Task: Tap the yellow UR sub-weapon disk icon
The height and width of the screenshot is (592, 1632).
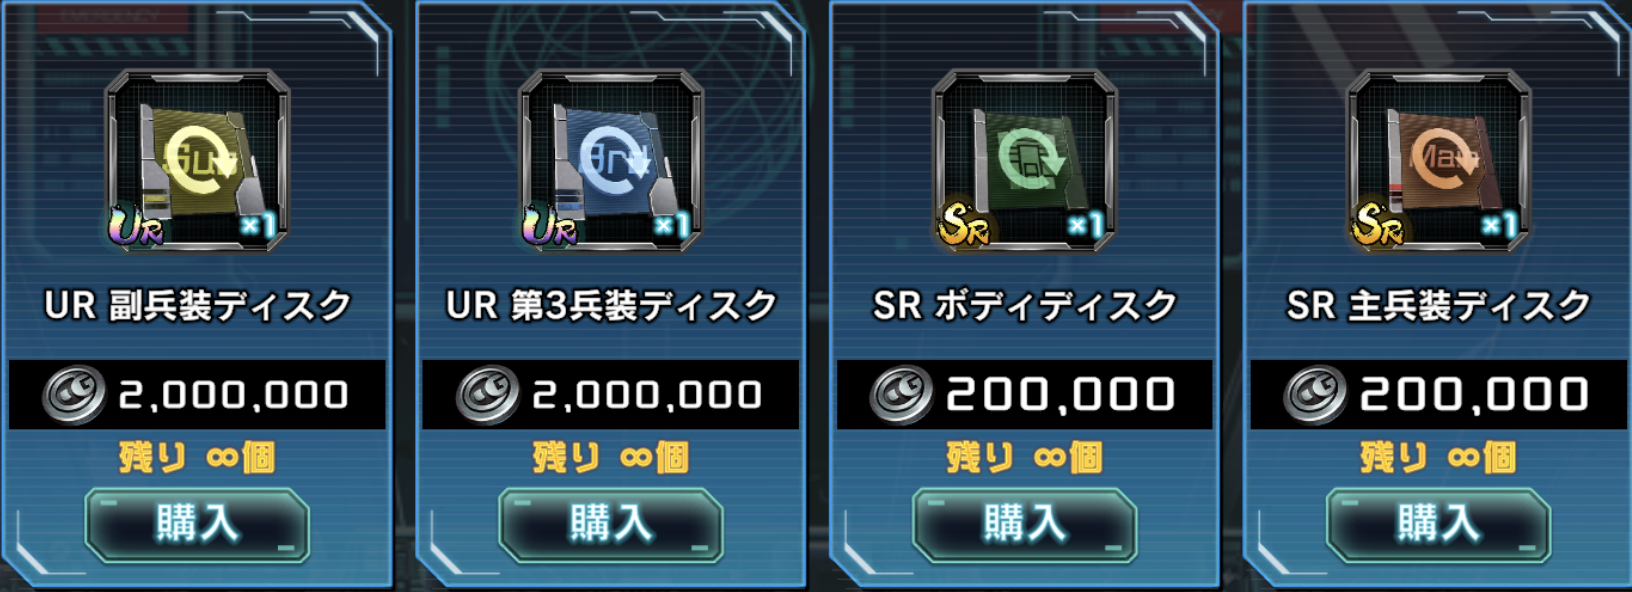Action: pos(197,160)
